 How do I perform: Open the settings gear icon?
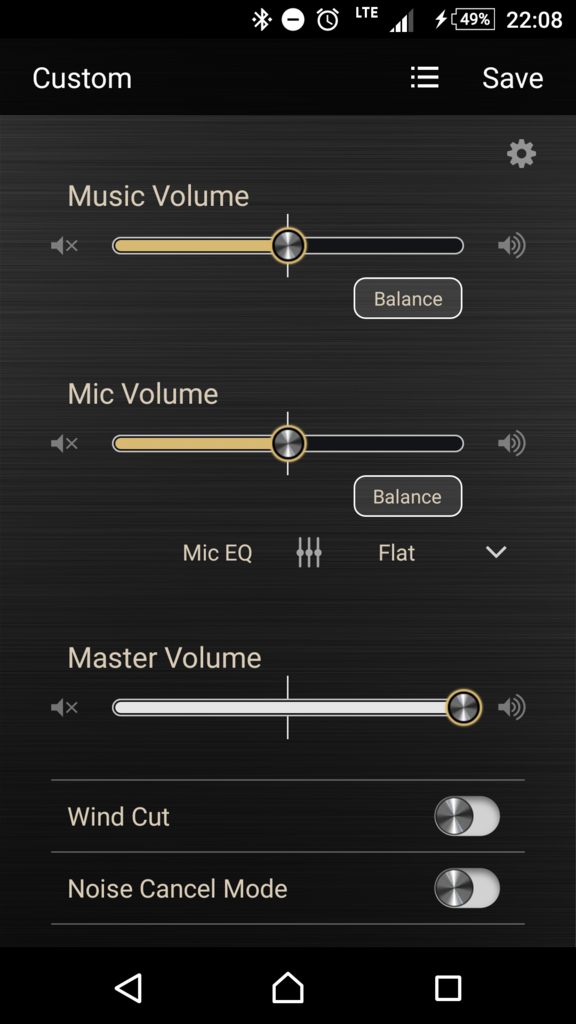[521, 154]
